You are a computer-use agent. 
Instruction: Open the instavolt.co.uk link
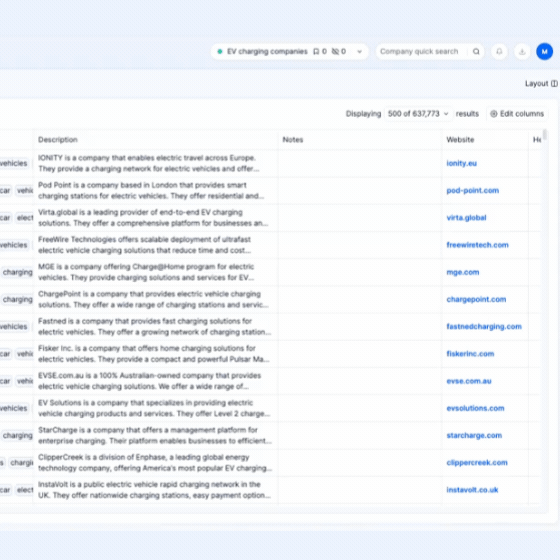[472, 490]
